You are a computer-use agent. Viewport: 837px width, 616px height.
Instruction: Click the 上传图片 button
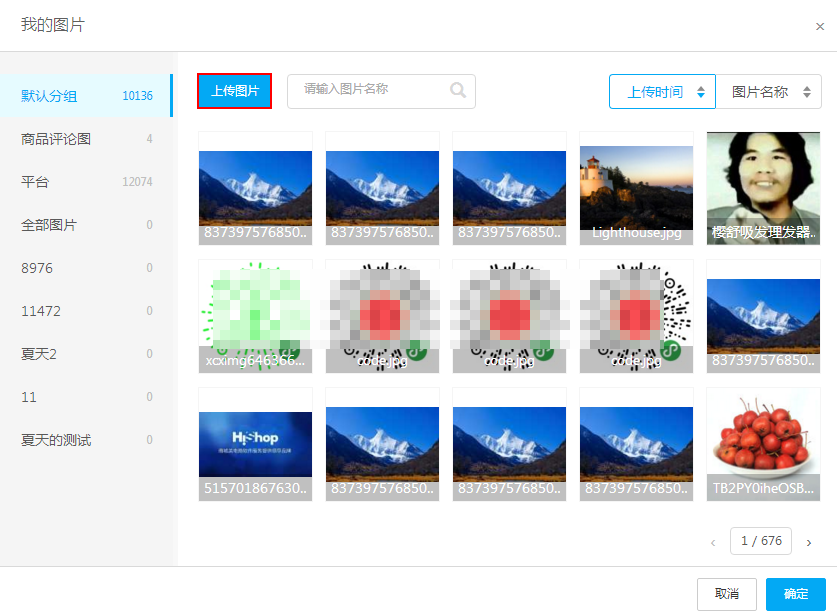coord(235,91)
